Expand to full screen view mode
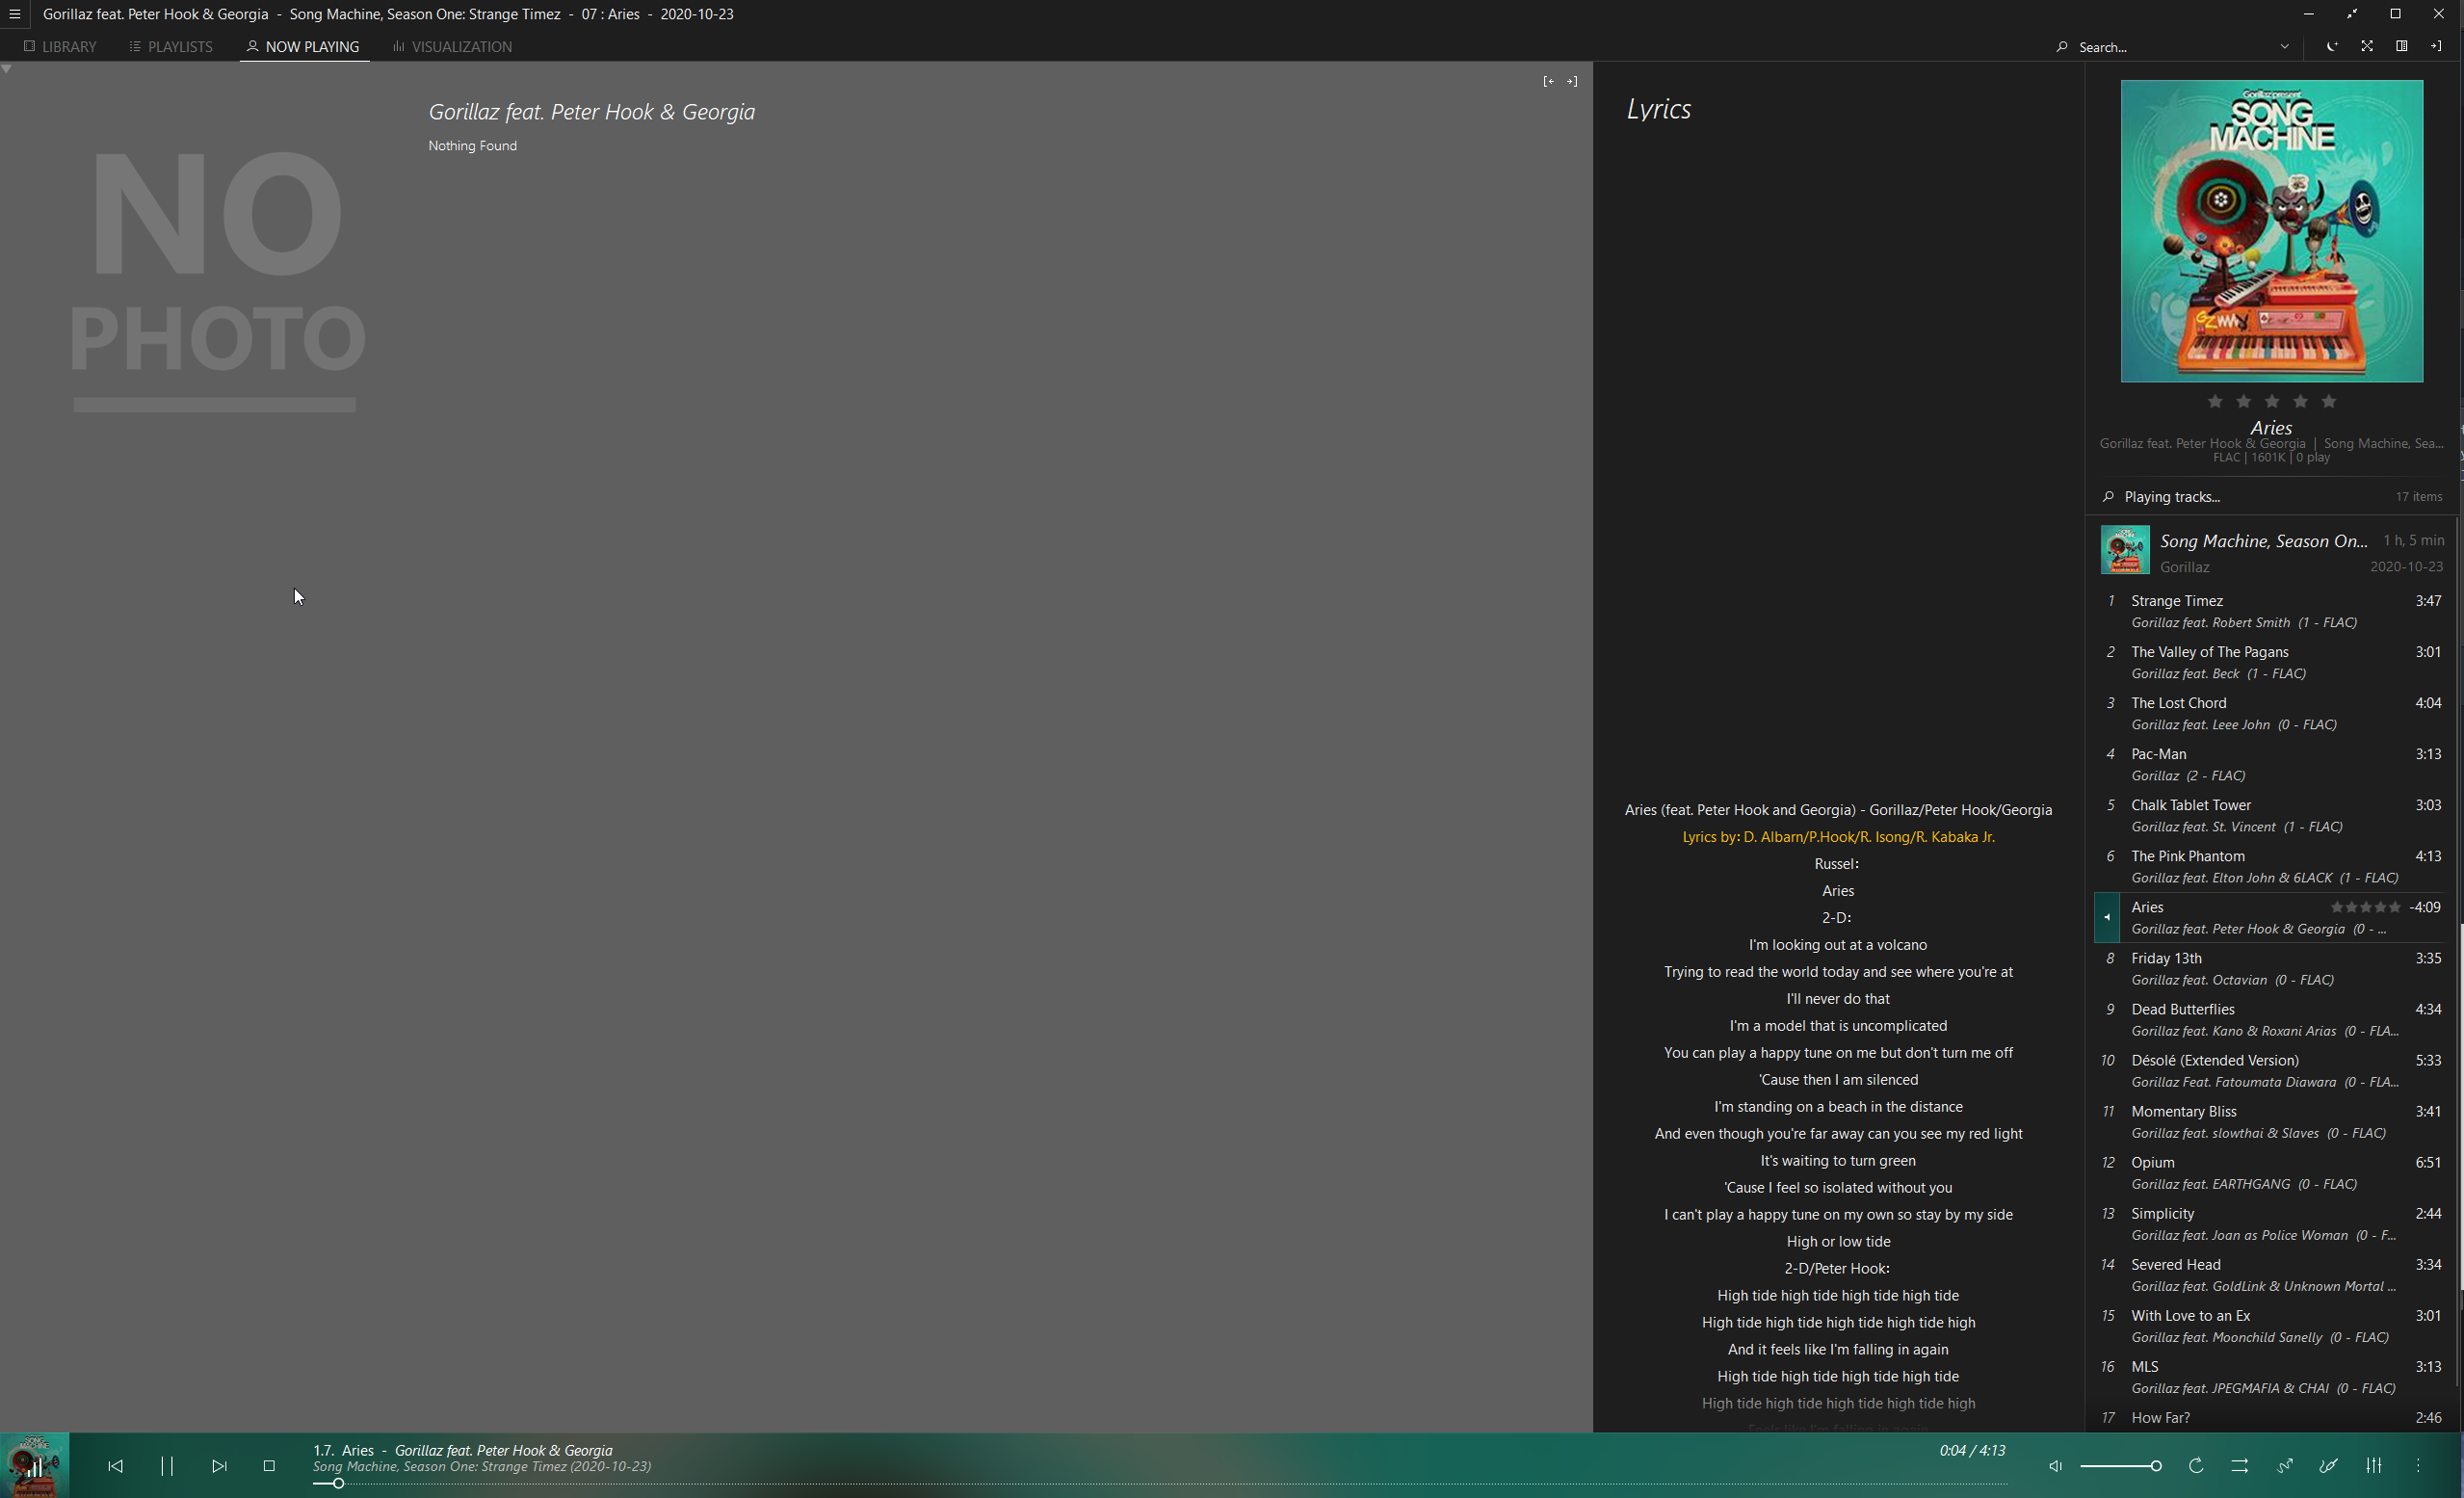Viewport: 2464px width, 1498px height. pos(2367,46)
